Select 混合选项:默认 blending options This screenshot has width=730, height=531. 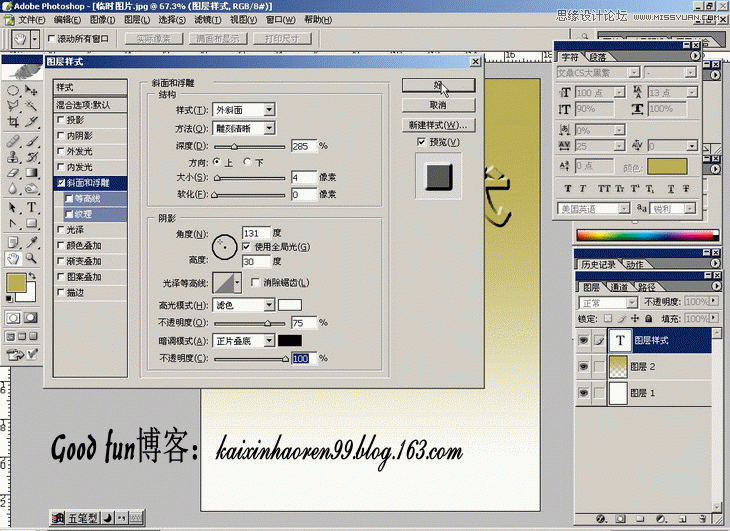[x=90, y=105]
